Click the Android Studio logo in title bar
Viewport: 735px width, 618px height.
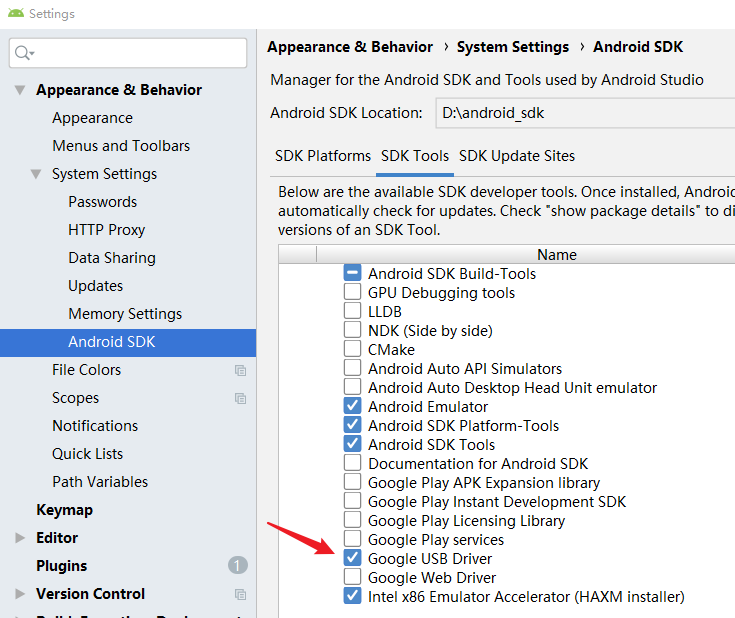coord(16,13)
